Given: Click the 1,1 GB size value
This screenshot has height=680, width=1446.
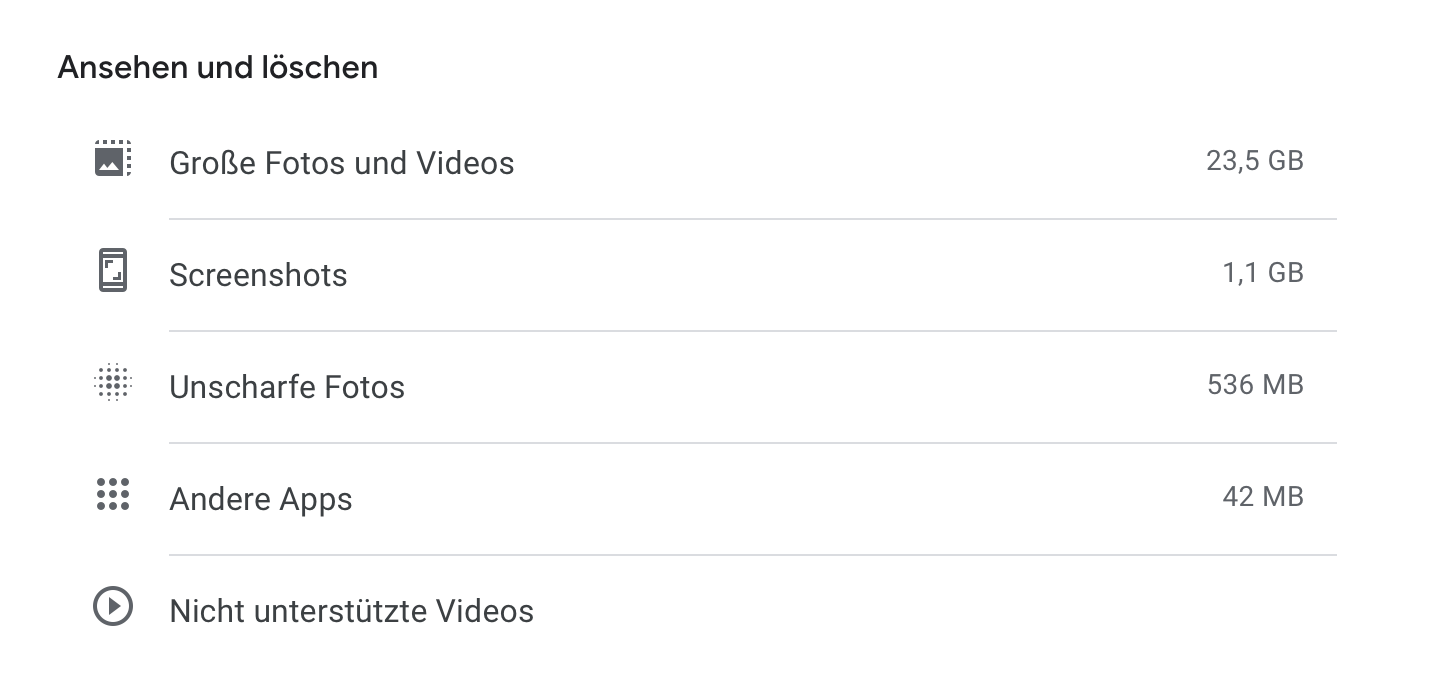Looking at the screenshot, I should pyautogui.click(x=1263, y=273).
